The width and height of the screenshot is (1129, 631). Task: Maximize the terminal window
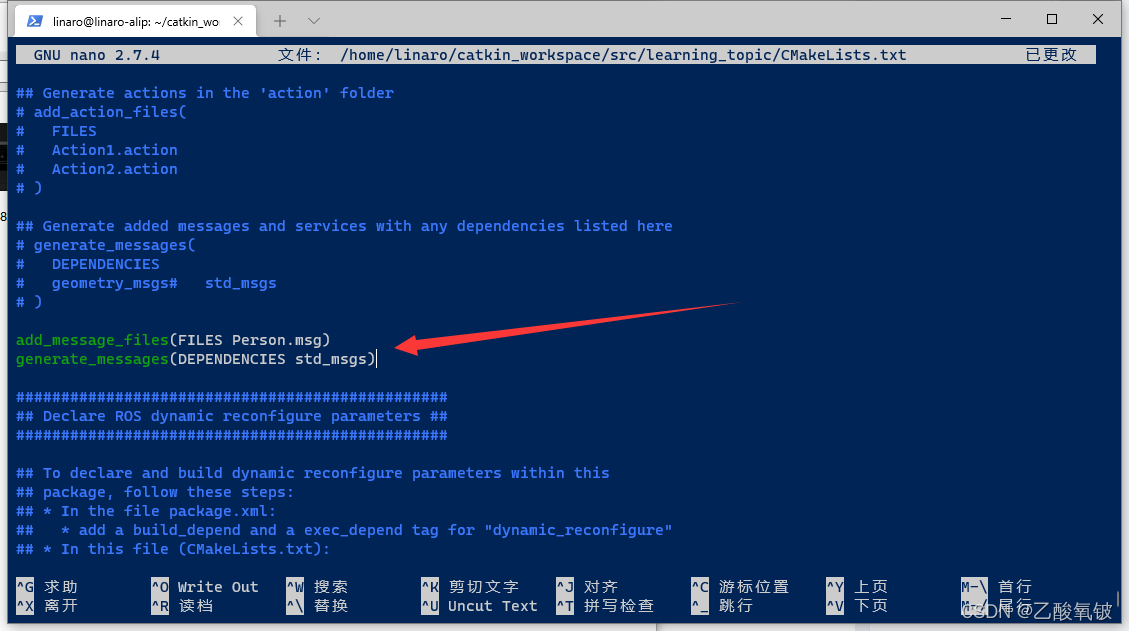[1052, 19]
